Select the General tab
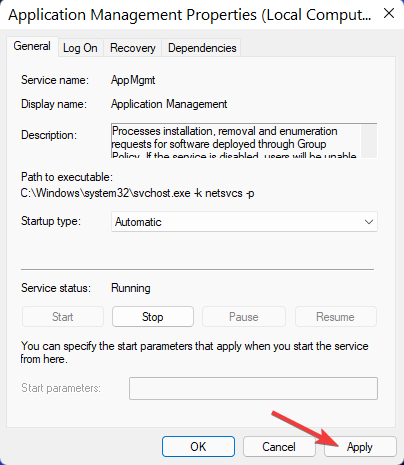Image resolution: width=404 pixels, height=465 pixels. 32,46
